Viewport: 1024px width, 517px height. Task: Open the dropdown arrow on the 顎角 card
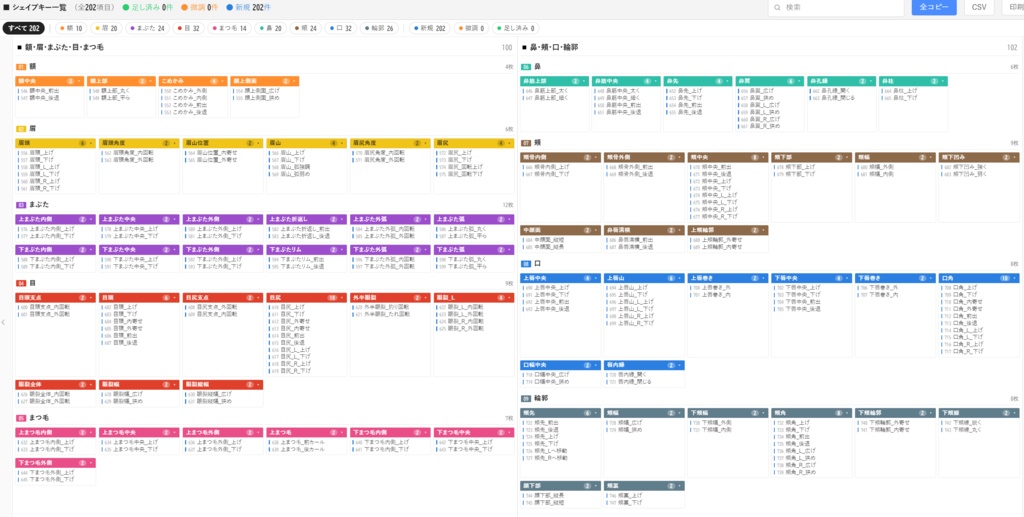pos(848,413)
